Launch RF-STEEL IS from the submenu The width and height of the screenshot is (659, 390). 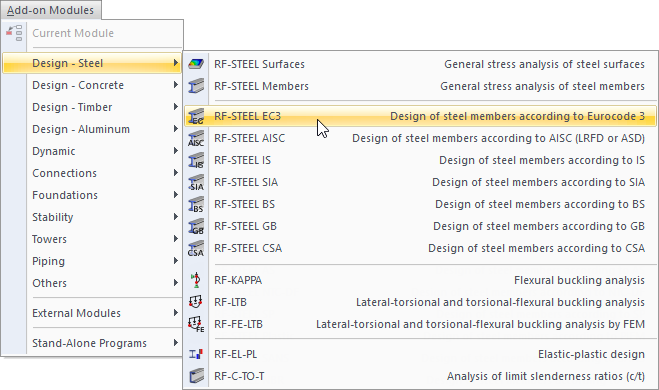tap(420, 160)
